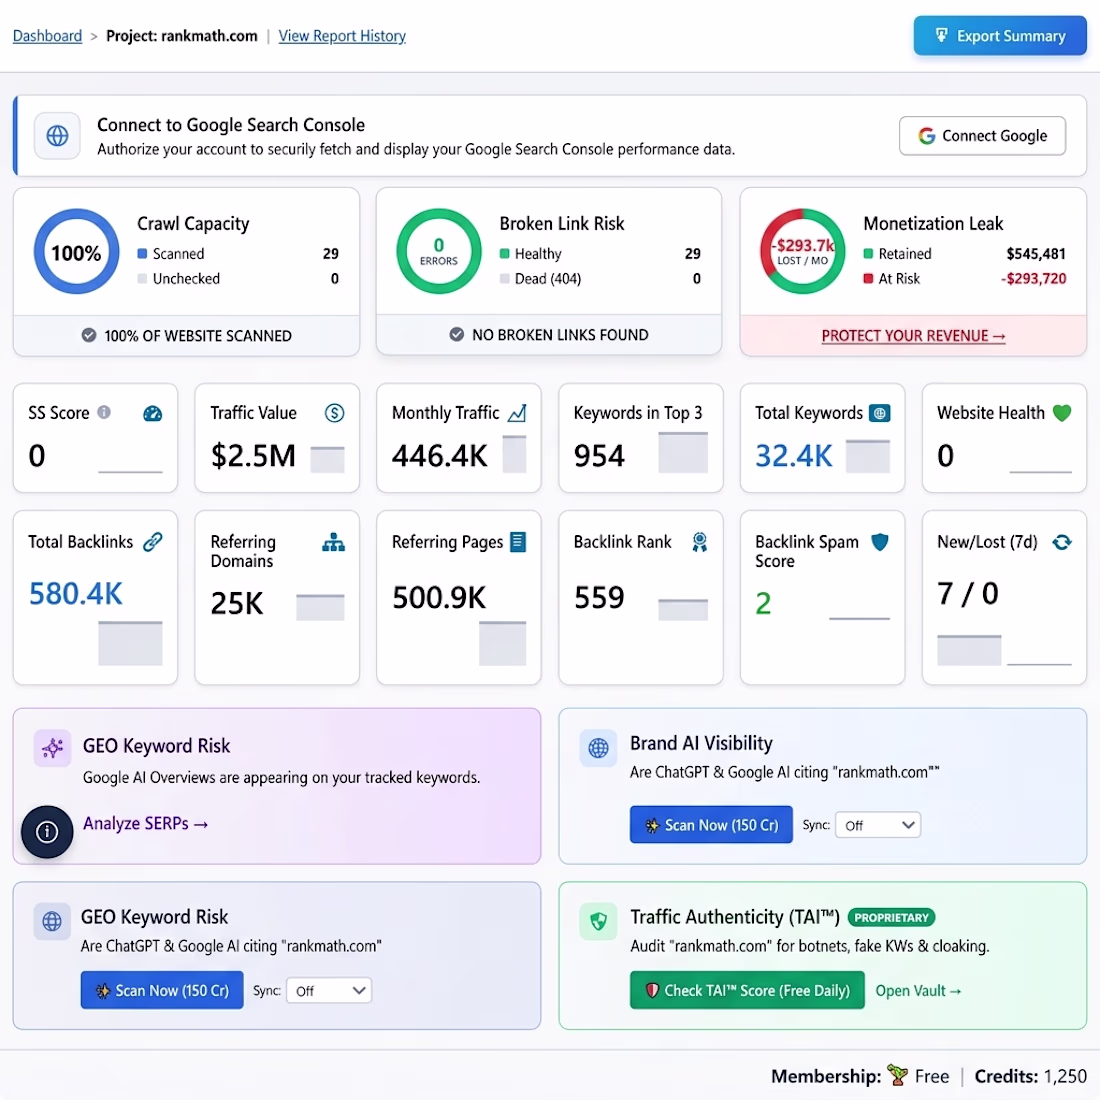The height and width of the screenshot is (1100, 1100).
Task: Open GEO Keyword Risk Sync dropdown
Action: click(x=329, y=991)
